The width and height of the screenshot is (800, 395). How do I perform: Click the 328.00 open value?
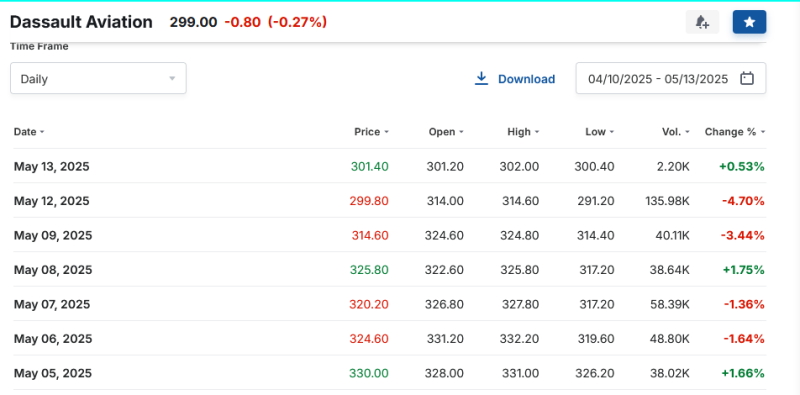pos(444,374)
